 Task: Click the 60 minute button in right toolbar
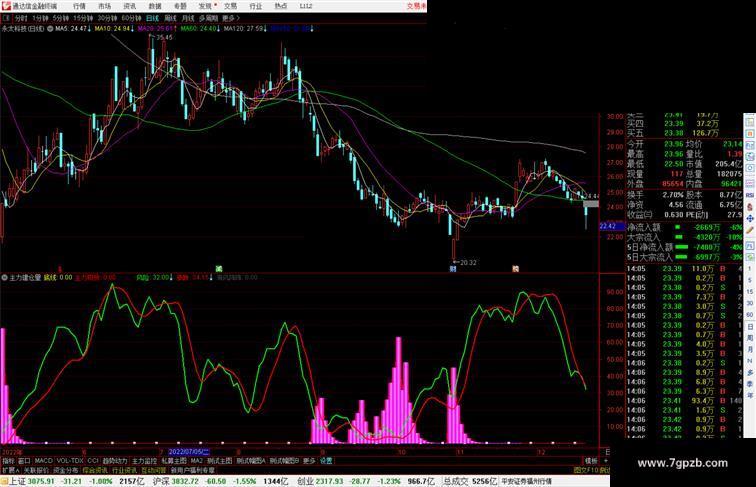750,315
